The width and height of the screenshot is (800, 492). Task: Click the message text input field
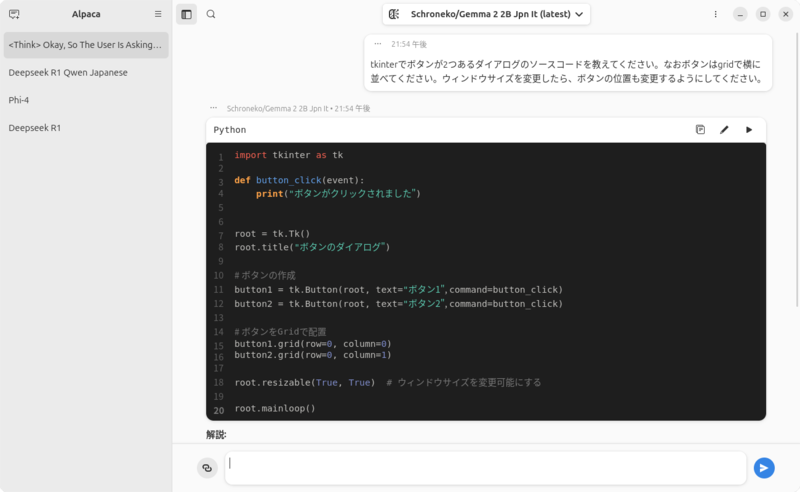point(485,467)
